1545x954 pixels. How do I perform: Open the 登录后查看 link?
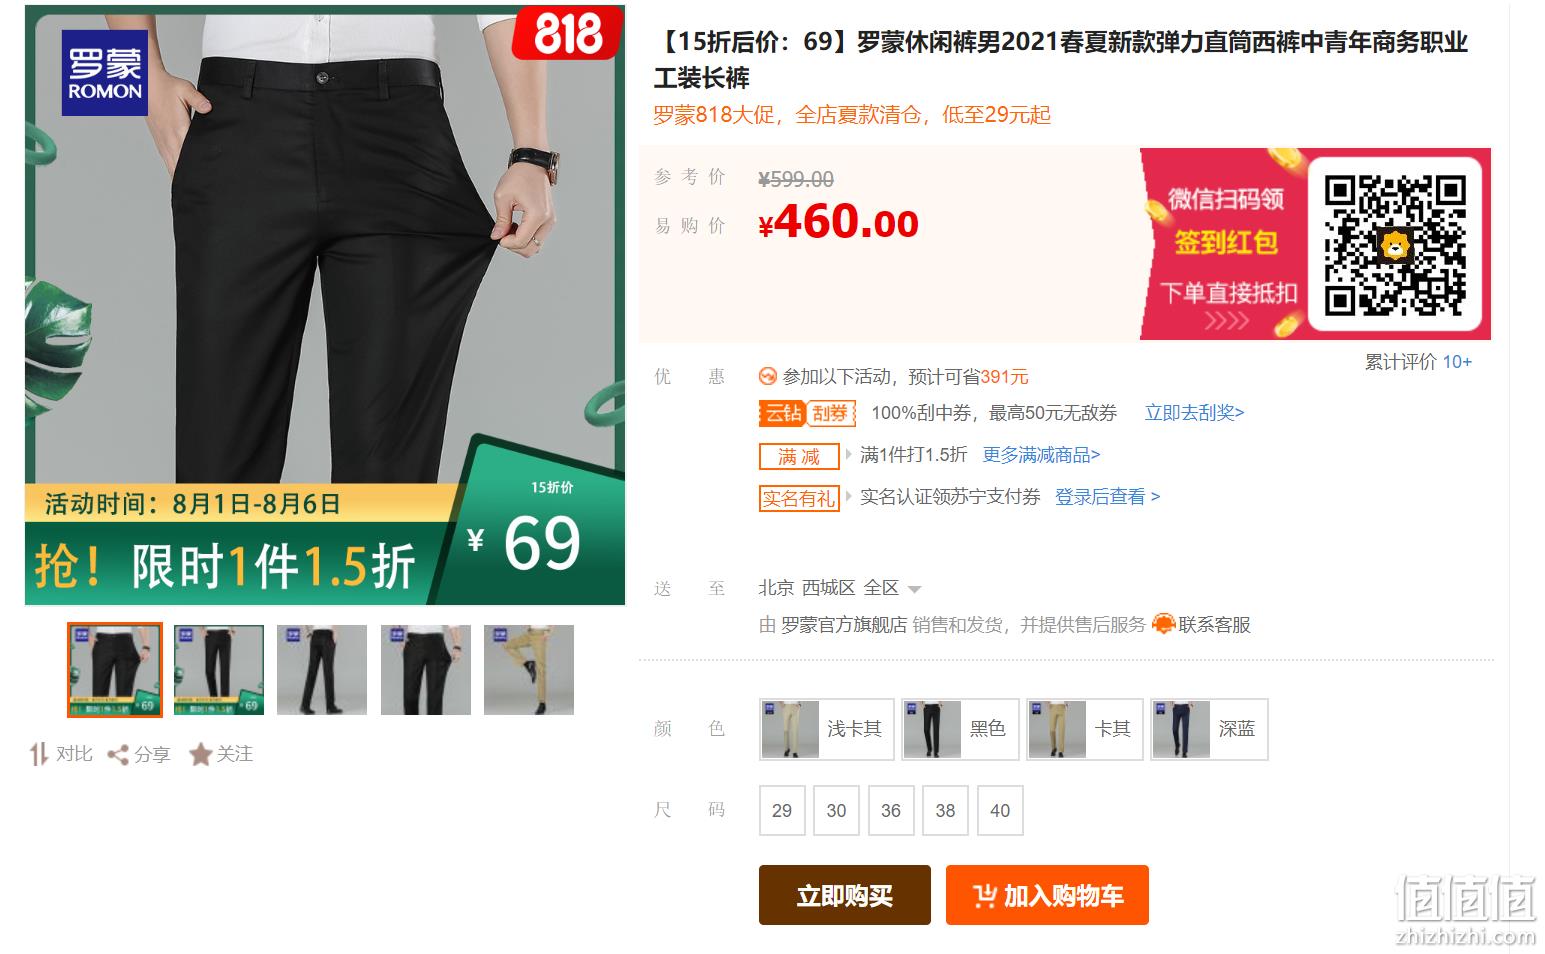[x=1107, y=497]
